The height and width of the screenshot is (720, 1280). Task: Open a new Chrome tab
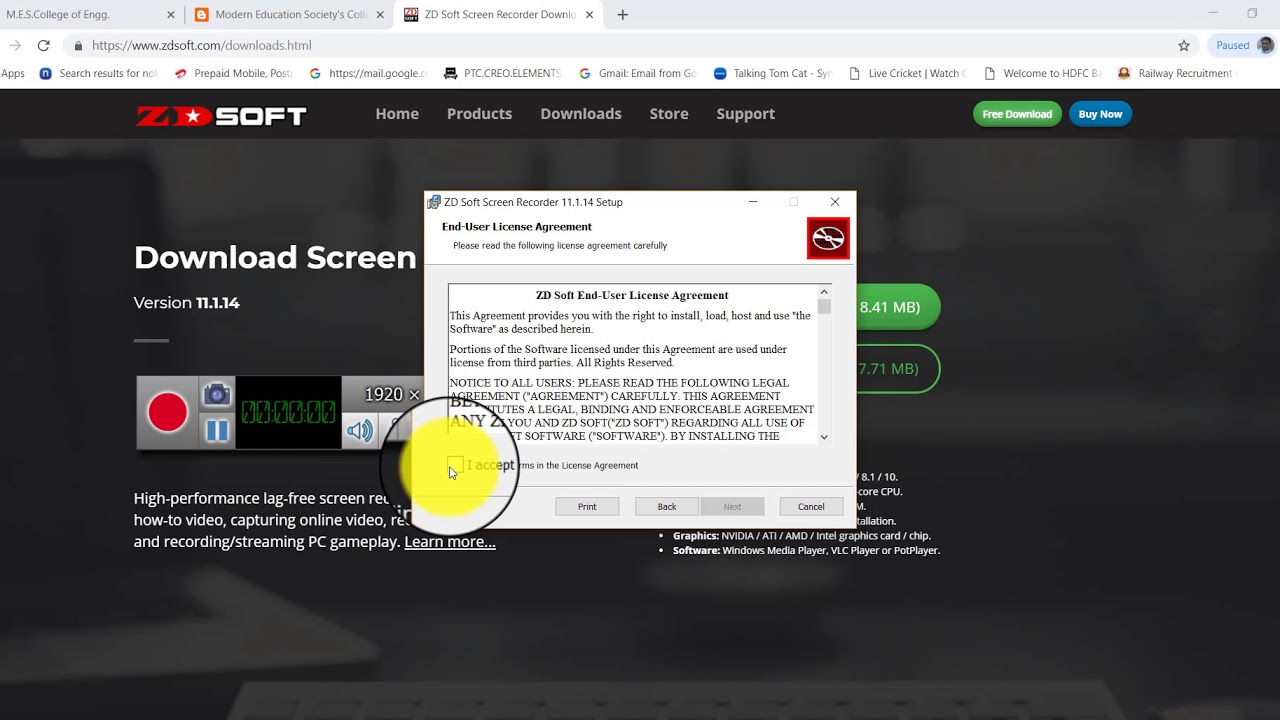622,15
